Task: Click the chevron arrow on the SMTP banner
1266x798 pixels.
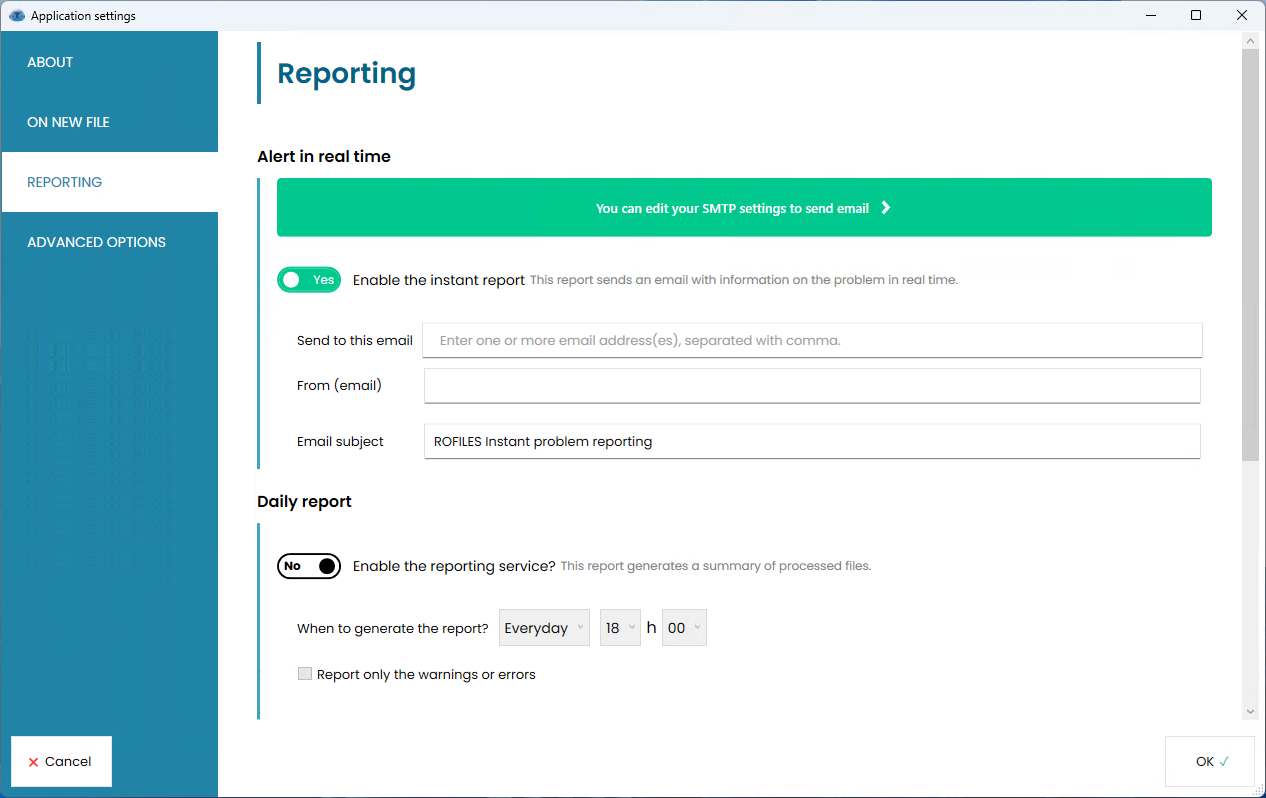Action: pos(886,208)
